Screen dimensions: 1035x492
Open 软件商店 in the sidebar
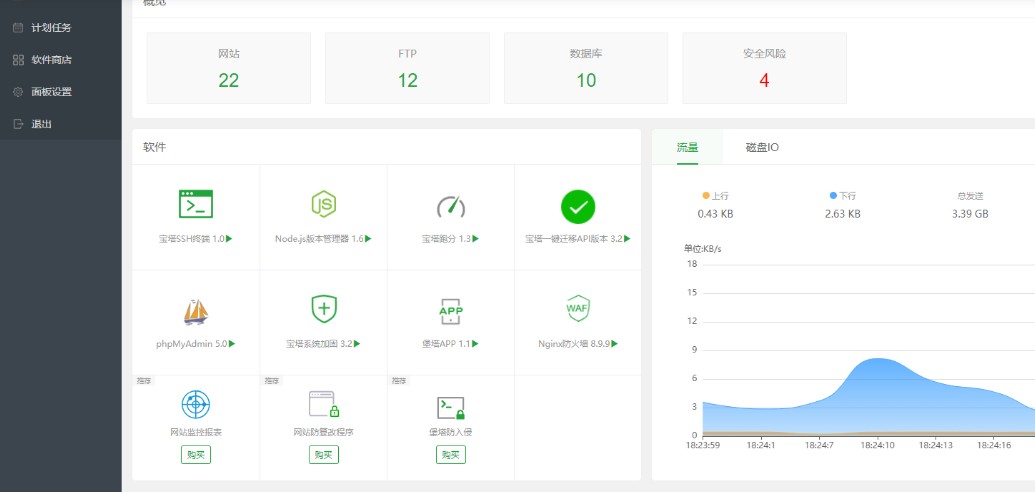pos(50,60)
